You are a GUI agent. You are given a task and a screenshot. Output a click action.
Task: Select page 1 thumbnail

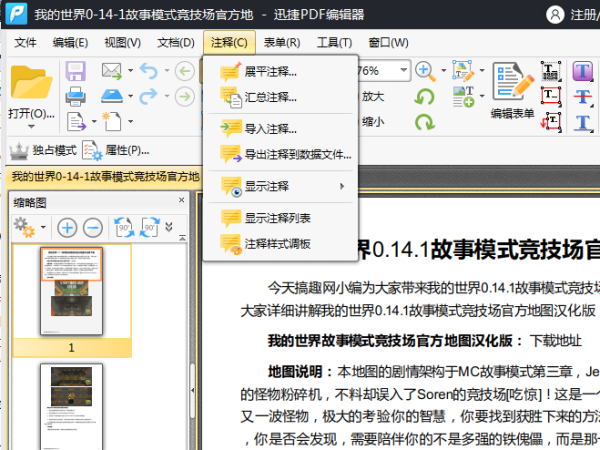71,292
